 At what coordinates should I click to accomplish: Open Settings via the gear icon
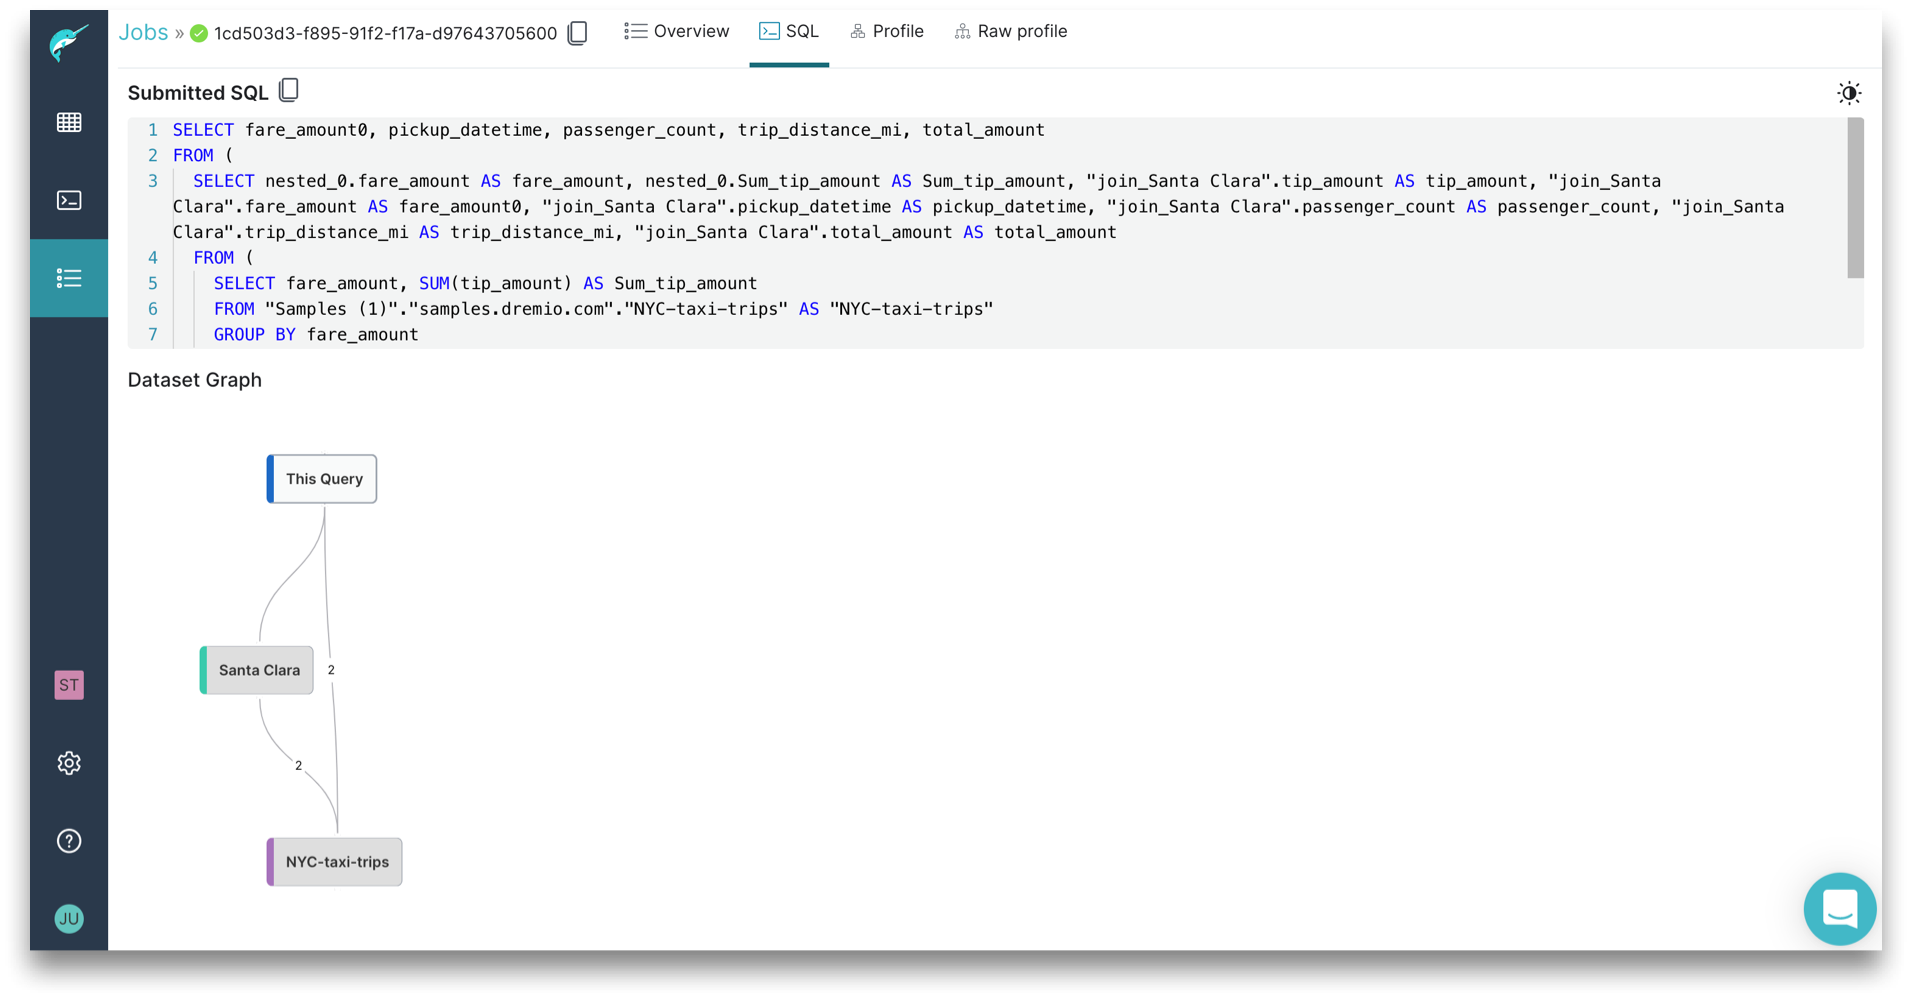68,763
